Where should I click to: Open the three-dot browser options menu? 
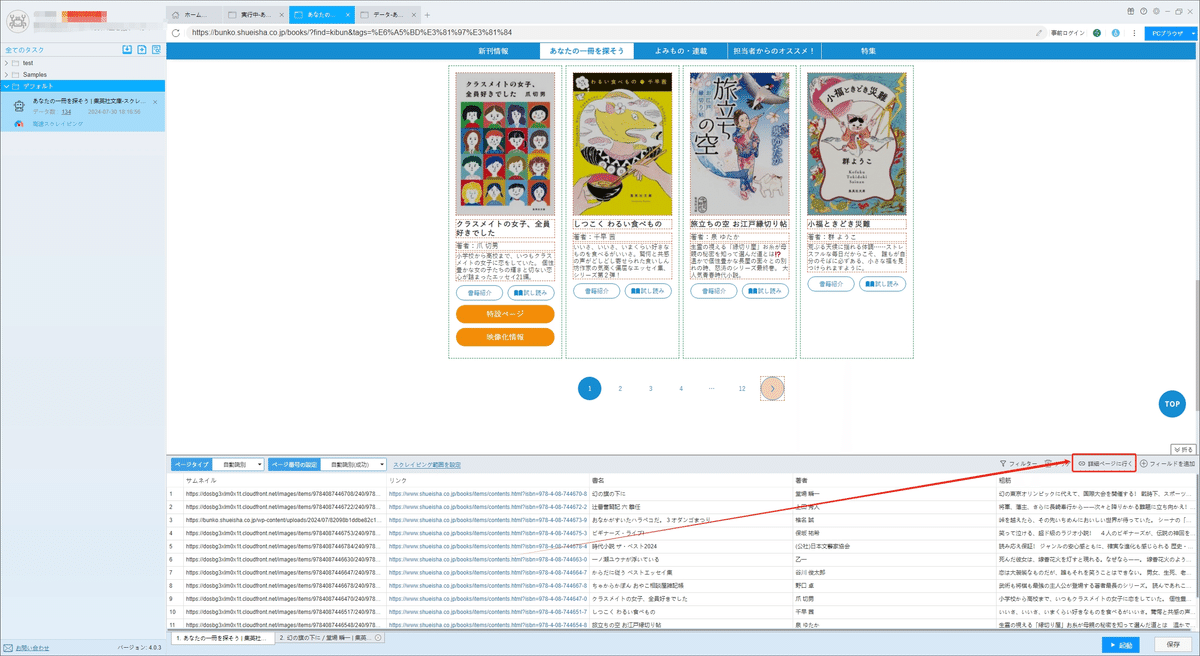(1132, 32)
